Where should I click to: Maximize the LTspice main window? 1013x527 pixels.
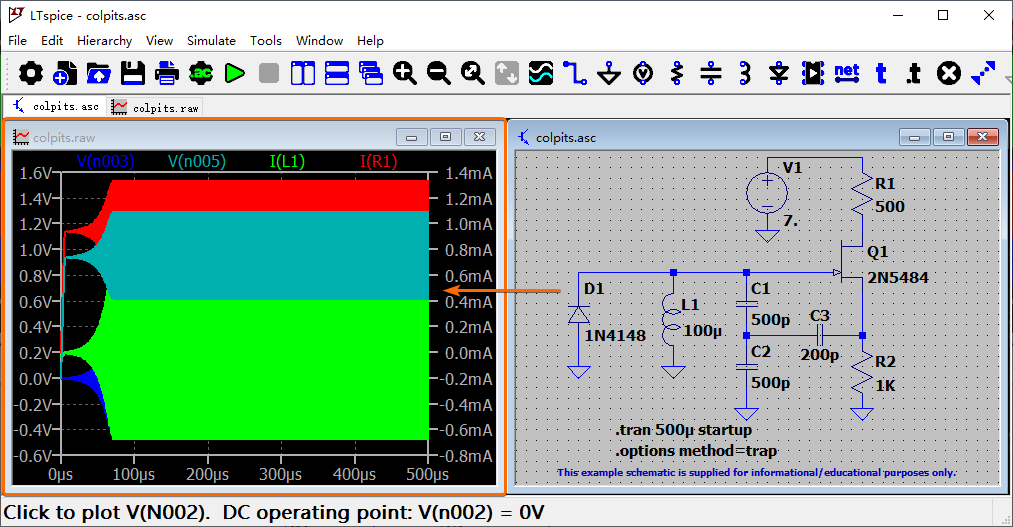click(943, 16)
